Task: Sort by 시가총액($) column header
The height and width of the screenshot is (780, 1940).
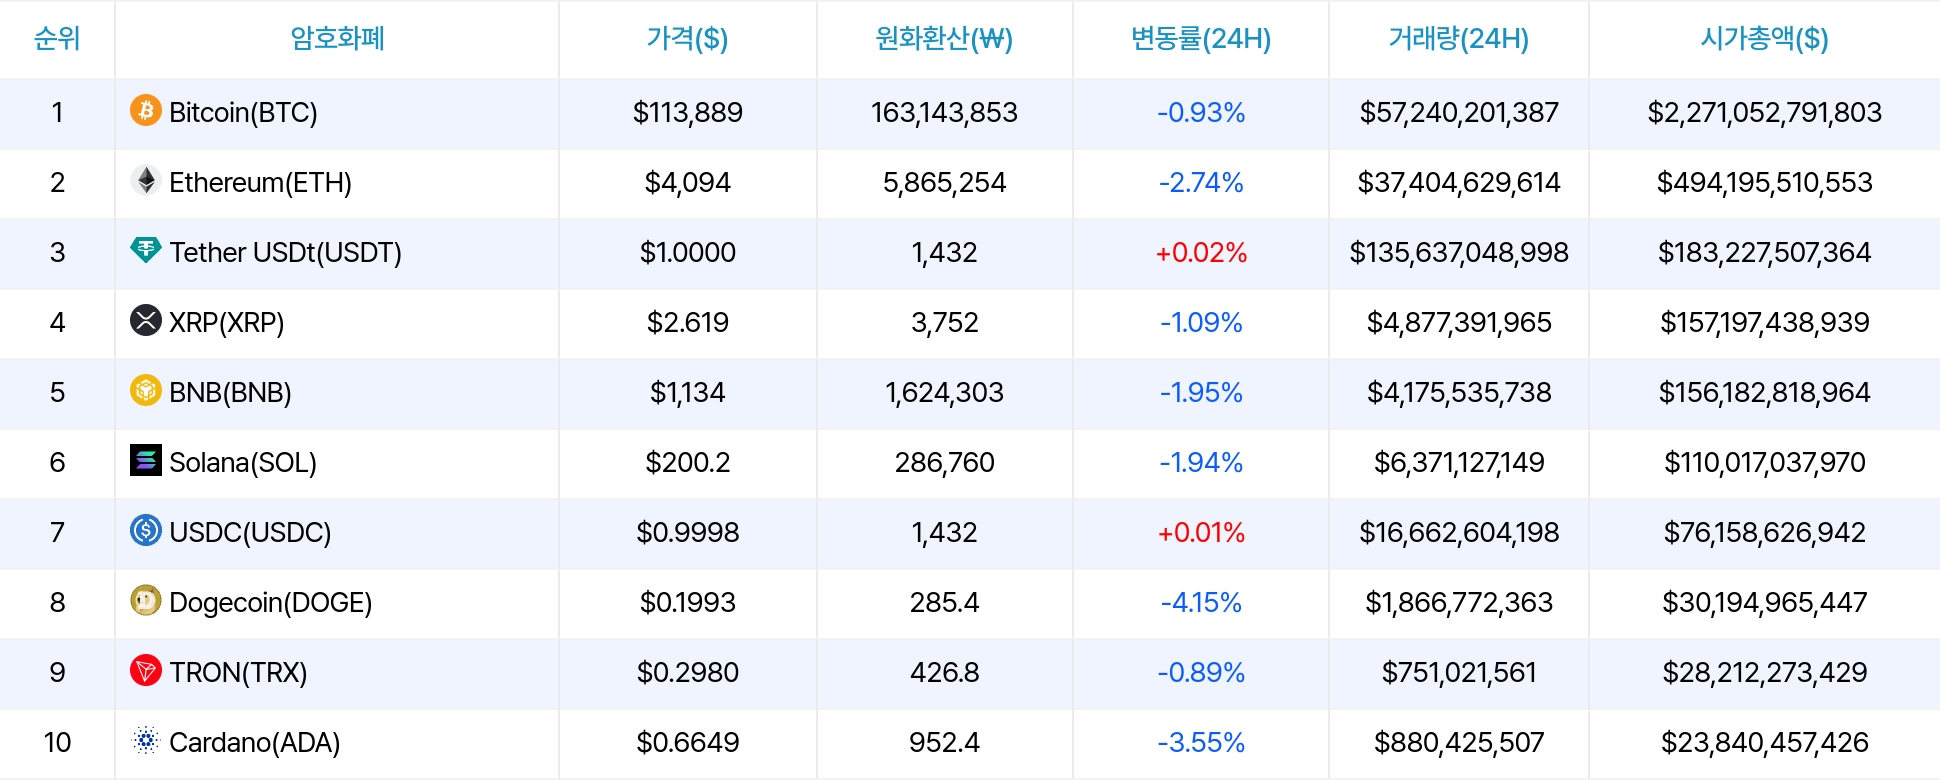Action: (1764, 39)
